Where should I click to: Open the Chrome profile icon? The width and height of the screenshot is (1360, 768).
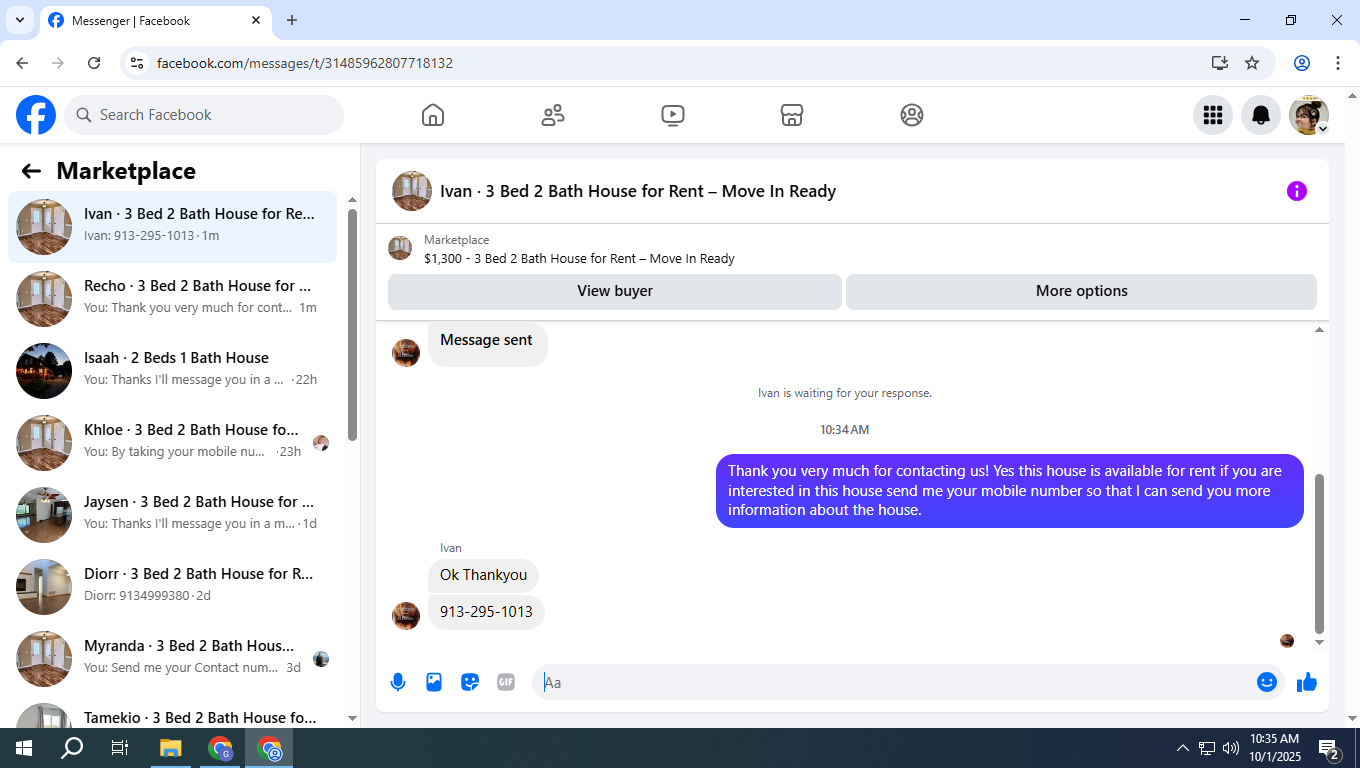coord(1302,63)
